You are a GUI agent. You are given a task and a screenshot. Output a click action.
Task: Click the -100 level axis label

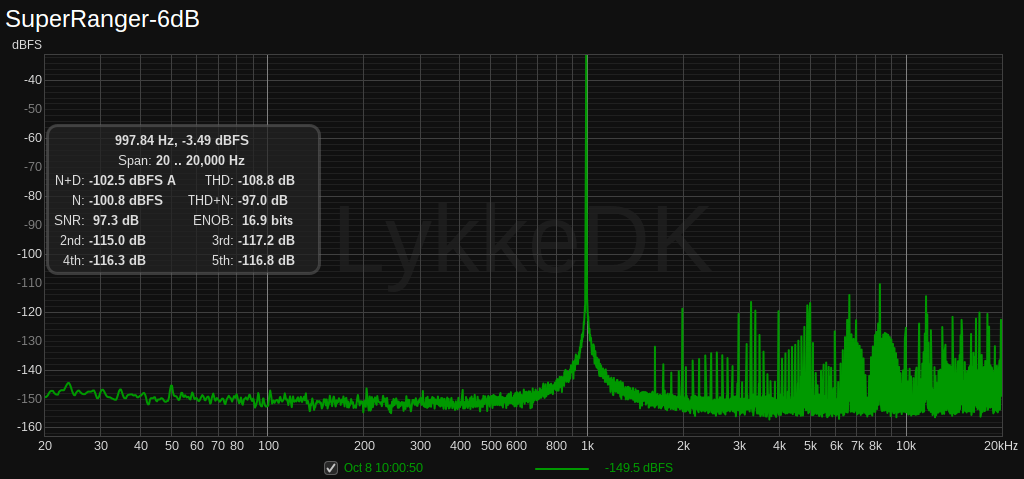click(30, 254)
